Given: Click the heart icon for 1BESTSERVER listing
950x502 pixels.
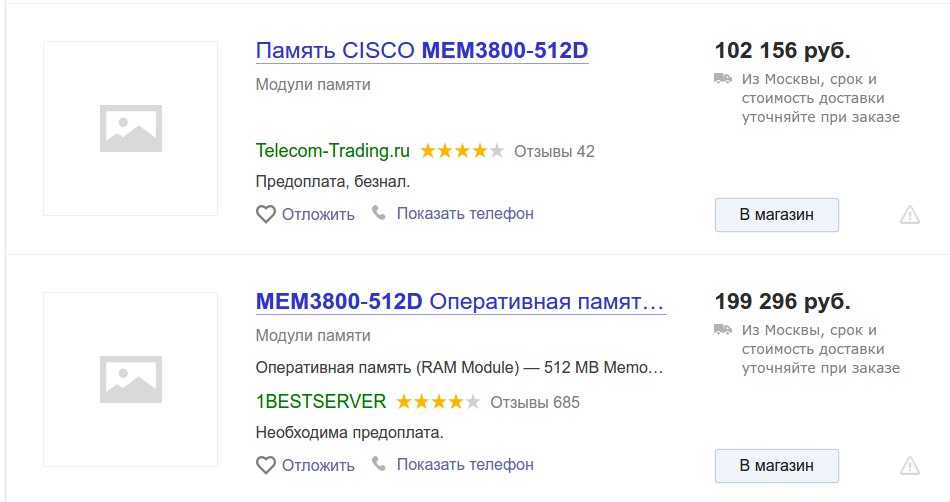Looking at the screenshot, I should pyautogui.click(x=265, y=465).
